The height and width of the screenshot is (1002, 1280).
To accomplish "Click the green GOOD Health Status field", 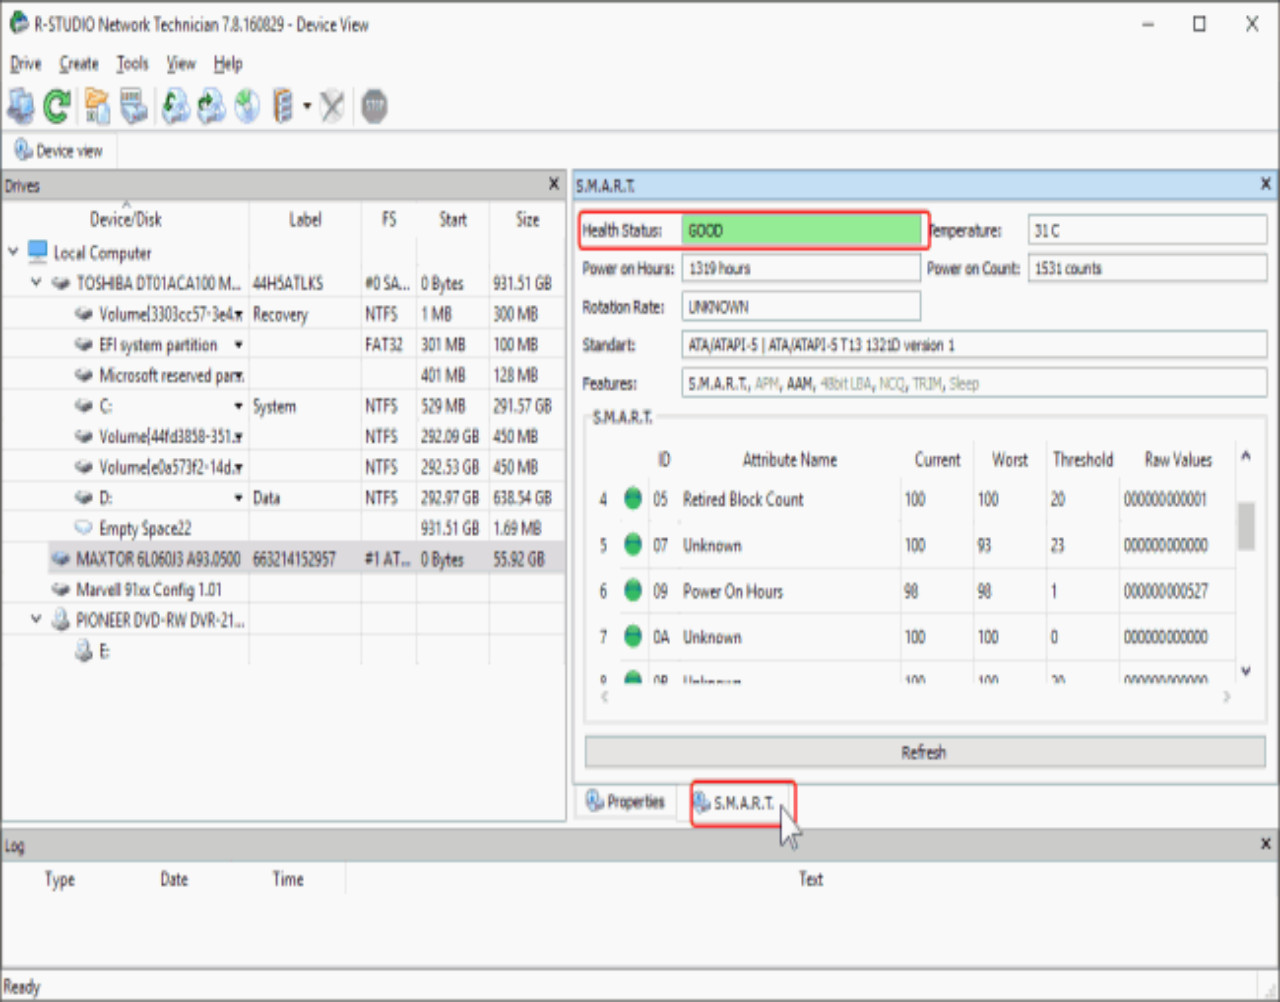I will click(801, 230).
